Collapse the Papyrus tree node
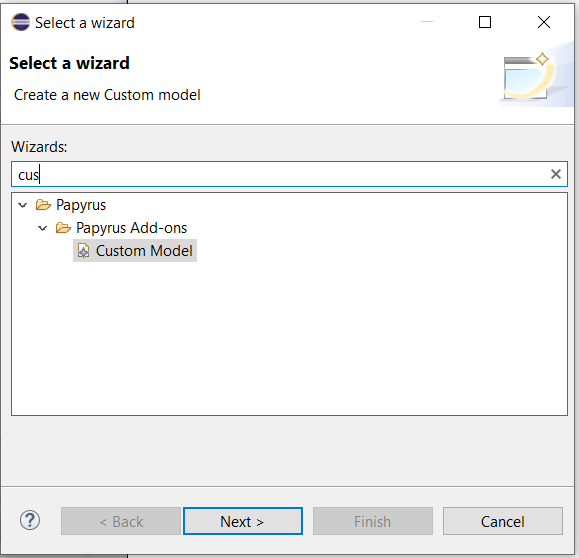Viewport: 579px width, 558px height. pos(23,205)
